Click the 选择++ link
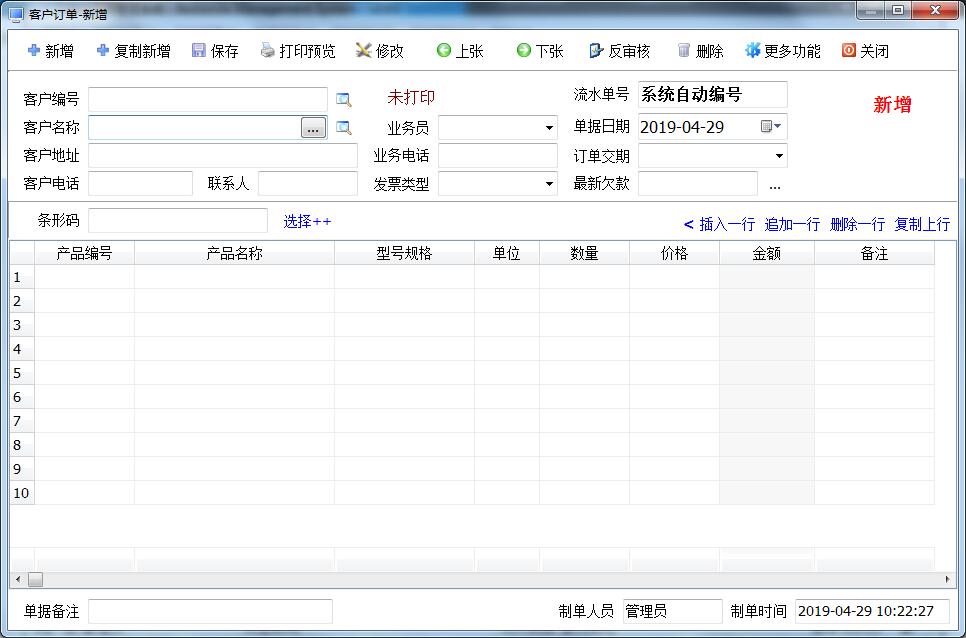This screenshot has height=638, width=966. click(307, 222)
